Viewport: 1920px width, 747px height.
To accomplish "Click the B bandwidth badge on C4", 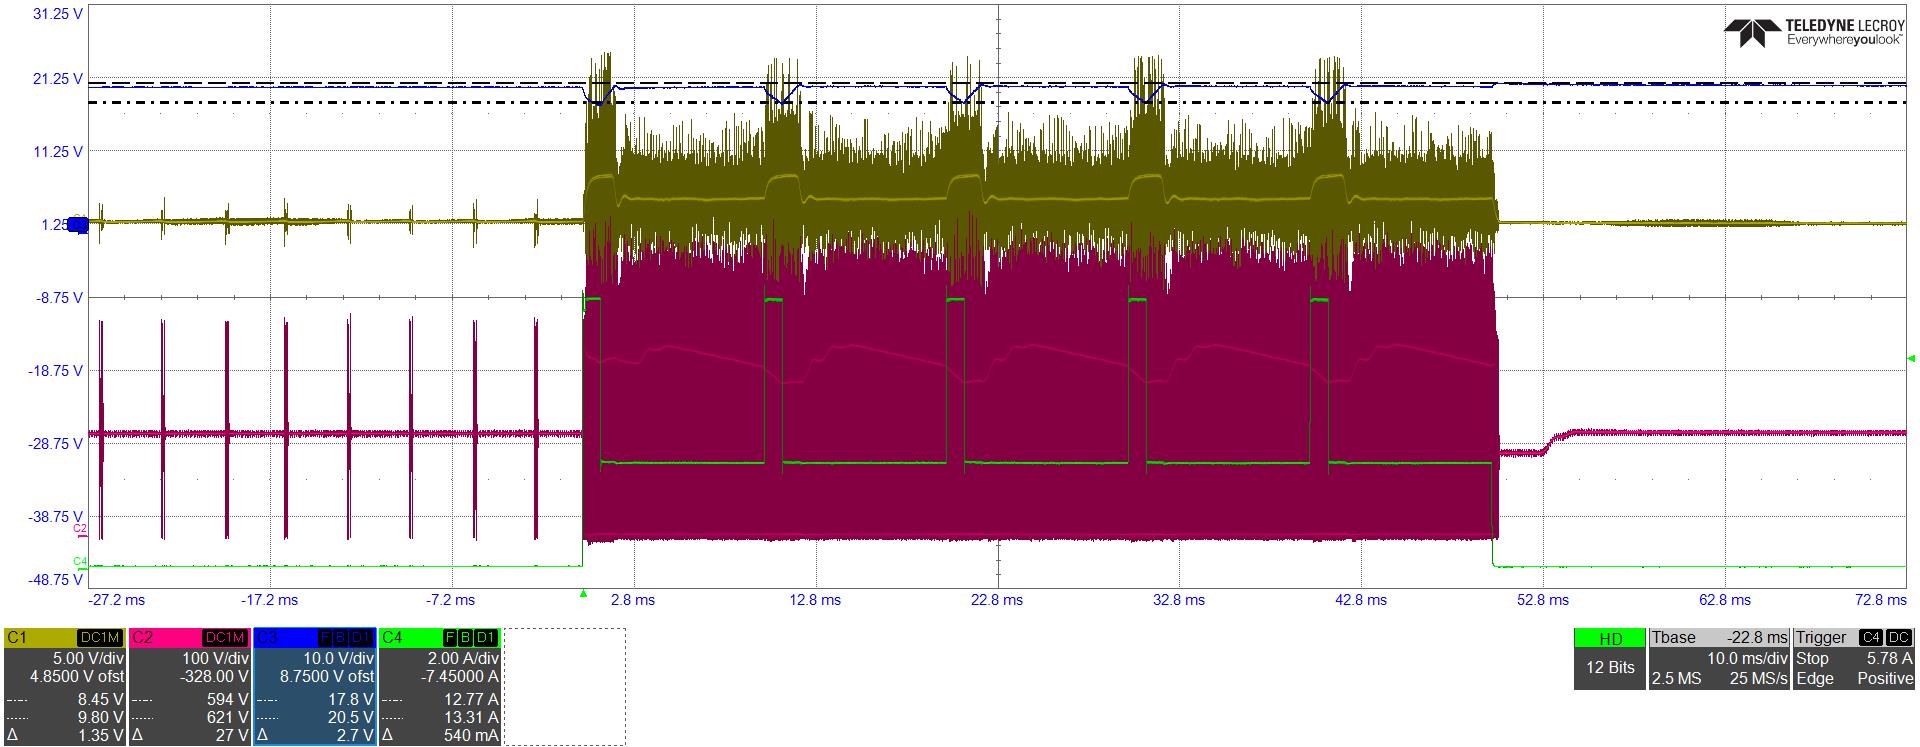I will (x=465, y=638).
